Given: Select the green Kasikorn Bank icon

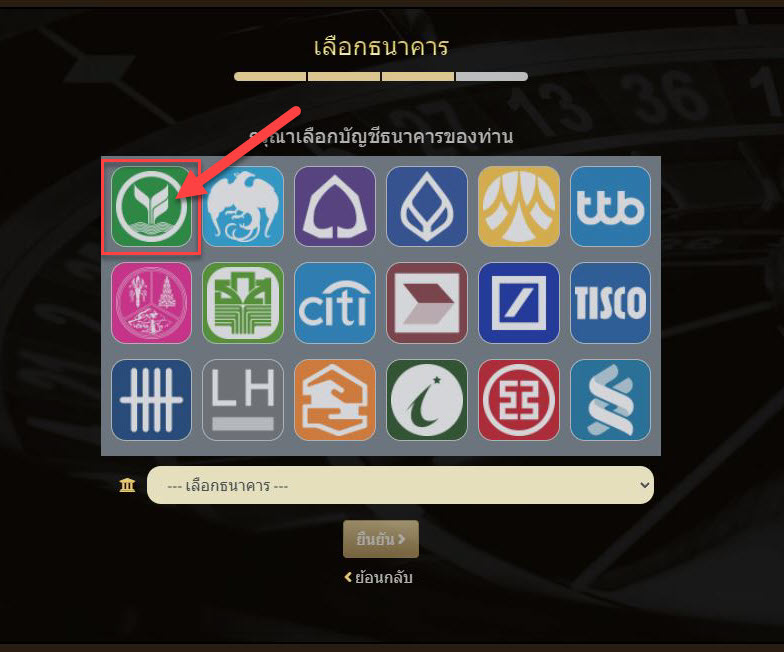Looking at the screenshot, I should coord(151,206).
